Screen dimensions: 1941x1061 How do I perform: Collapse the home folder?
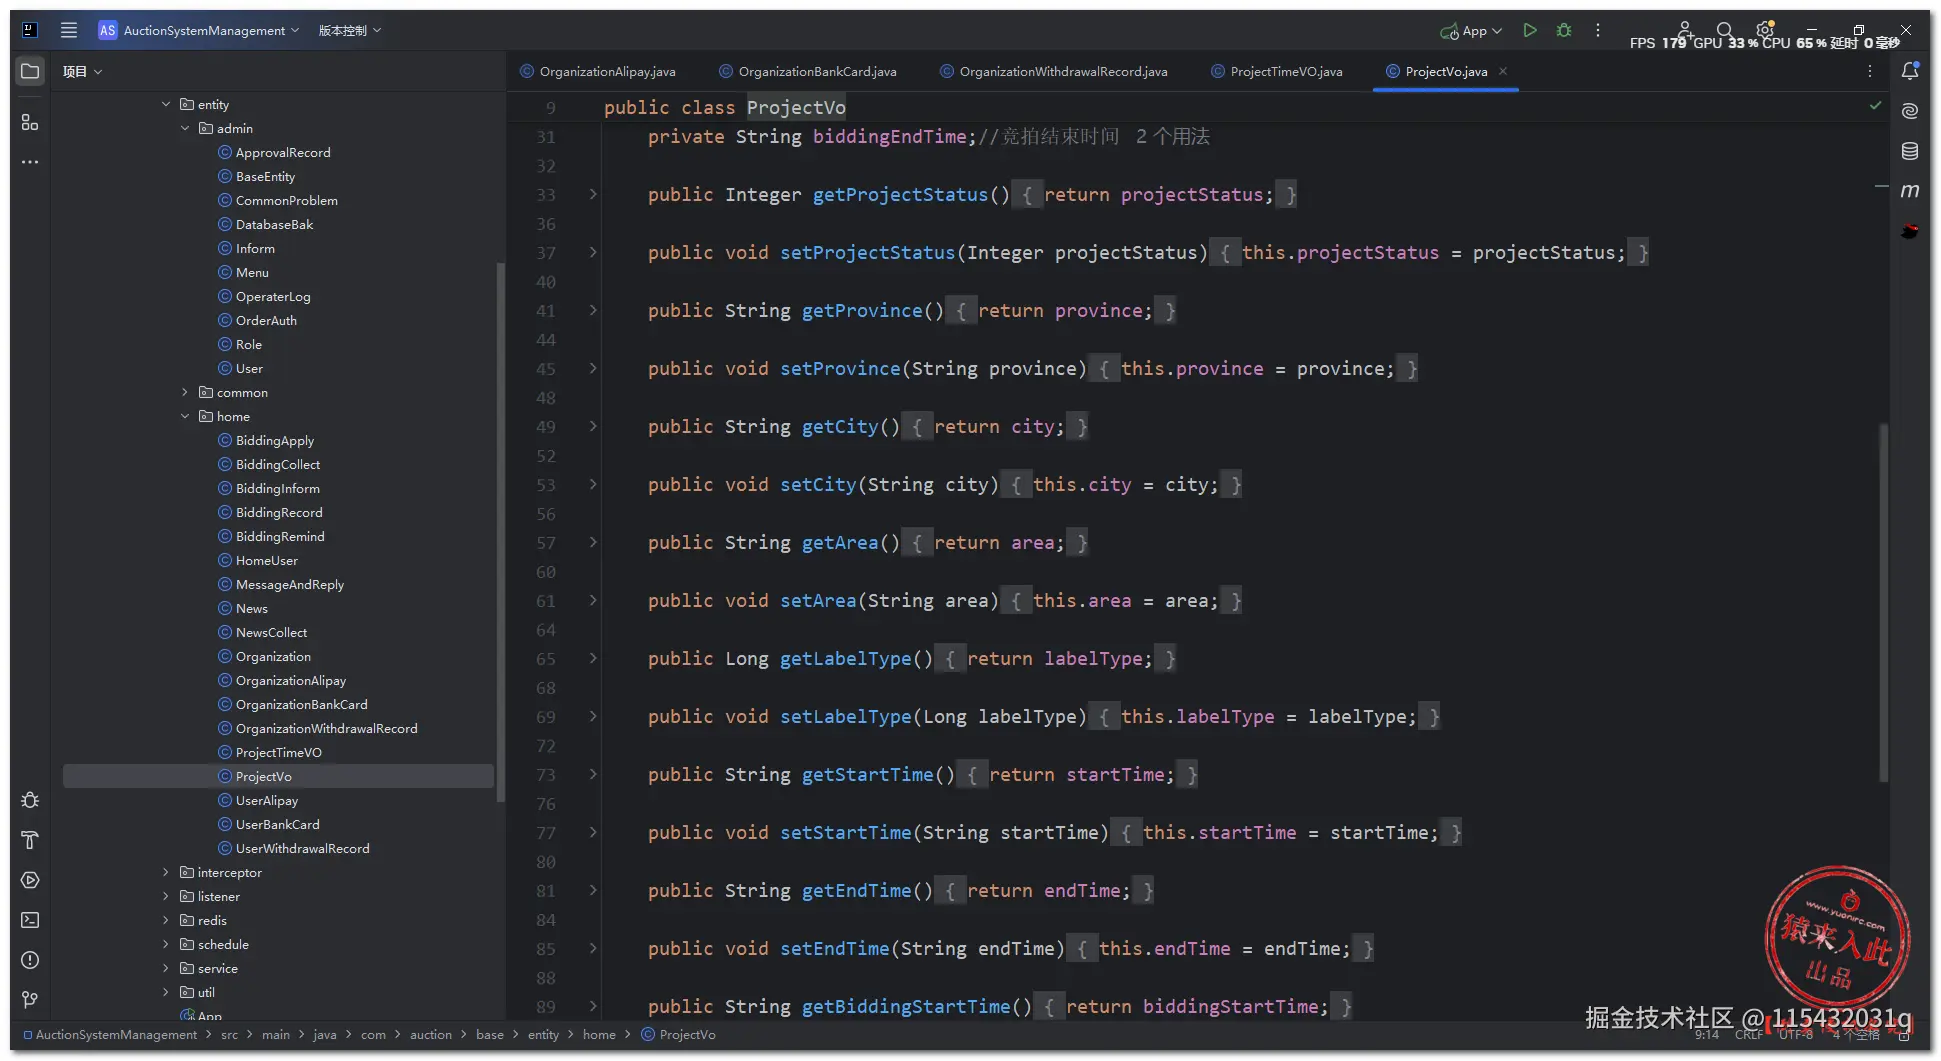click(x=185, y=416)
